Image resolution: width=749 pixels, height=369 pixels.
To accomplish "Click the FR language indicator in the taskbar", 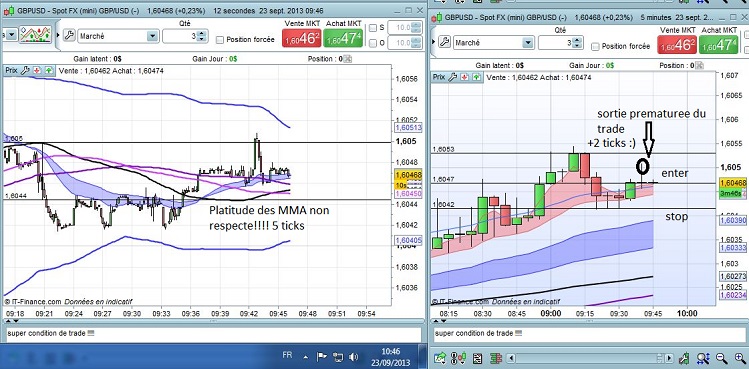I will 288,355.
